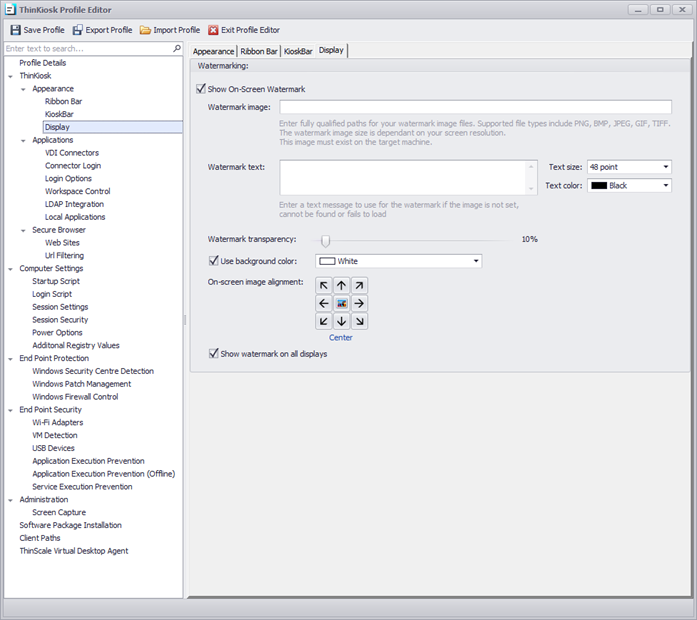Screen dimensions: 697x620
Task: Switch to the KioskBar tab
Action: (x=298, y=51)
